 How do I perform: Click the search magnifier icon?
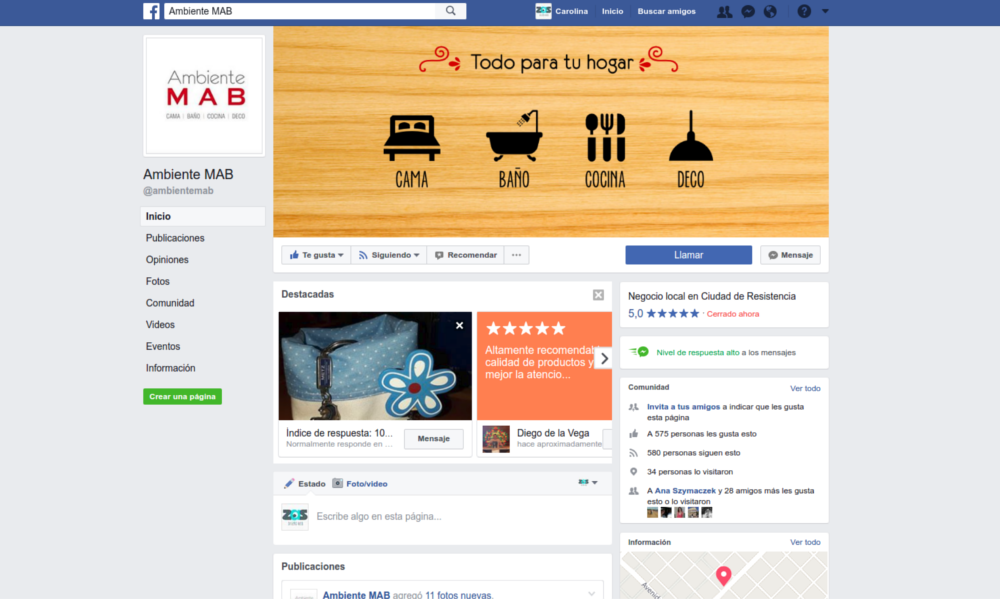point(451,11)
